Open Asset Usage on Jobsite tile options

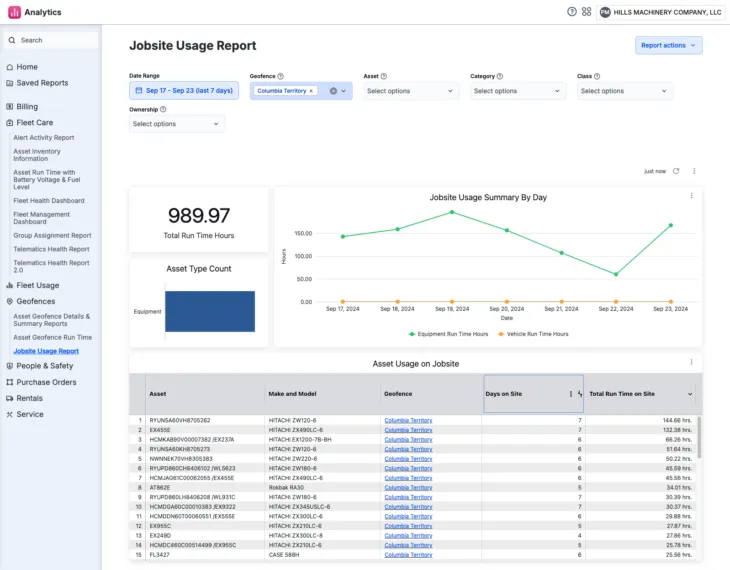pyautogui.click(x=691, y=362)
